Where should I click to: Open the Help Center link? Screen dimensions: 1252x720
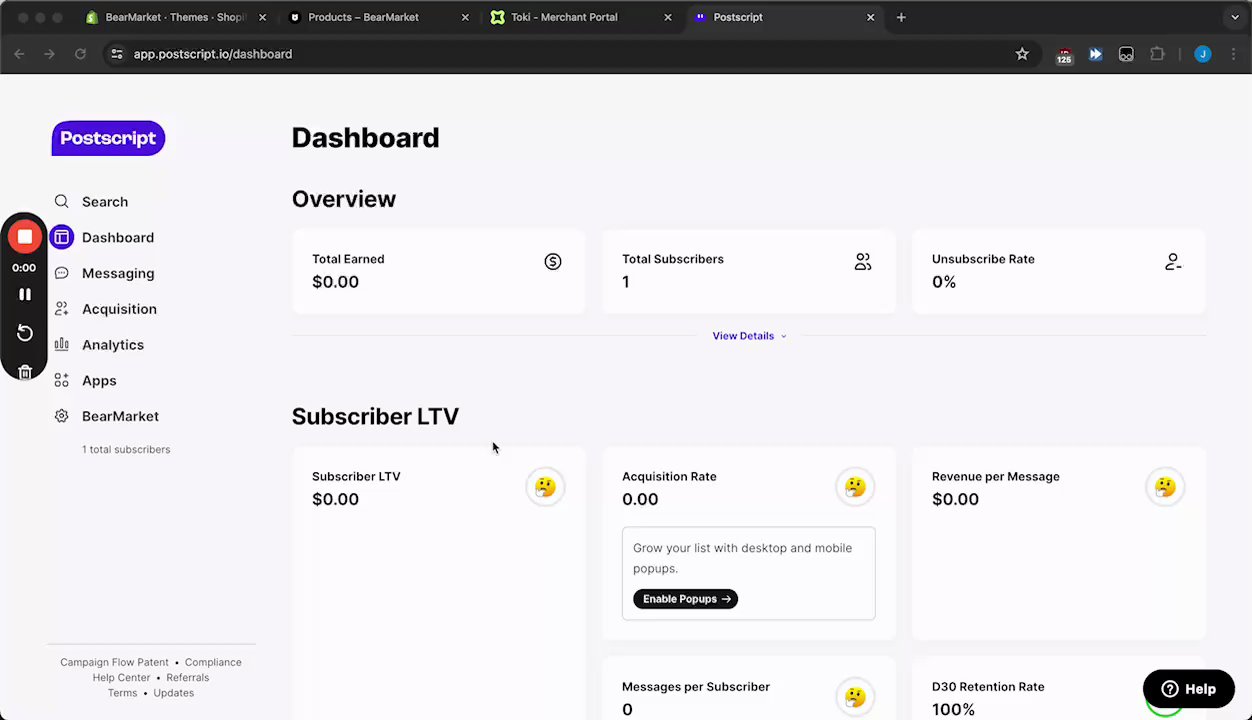(121, 678)
